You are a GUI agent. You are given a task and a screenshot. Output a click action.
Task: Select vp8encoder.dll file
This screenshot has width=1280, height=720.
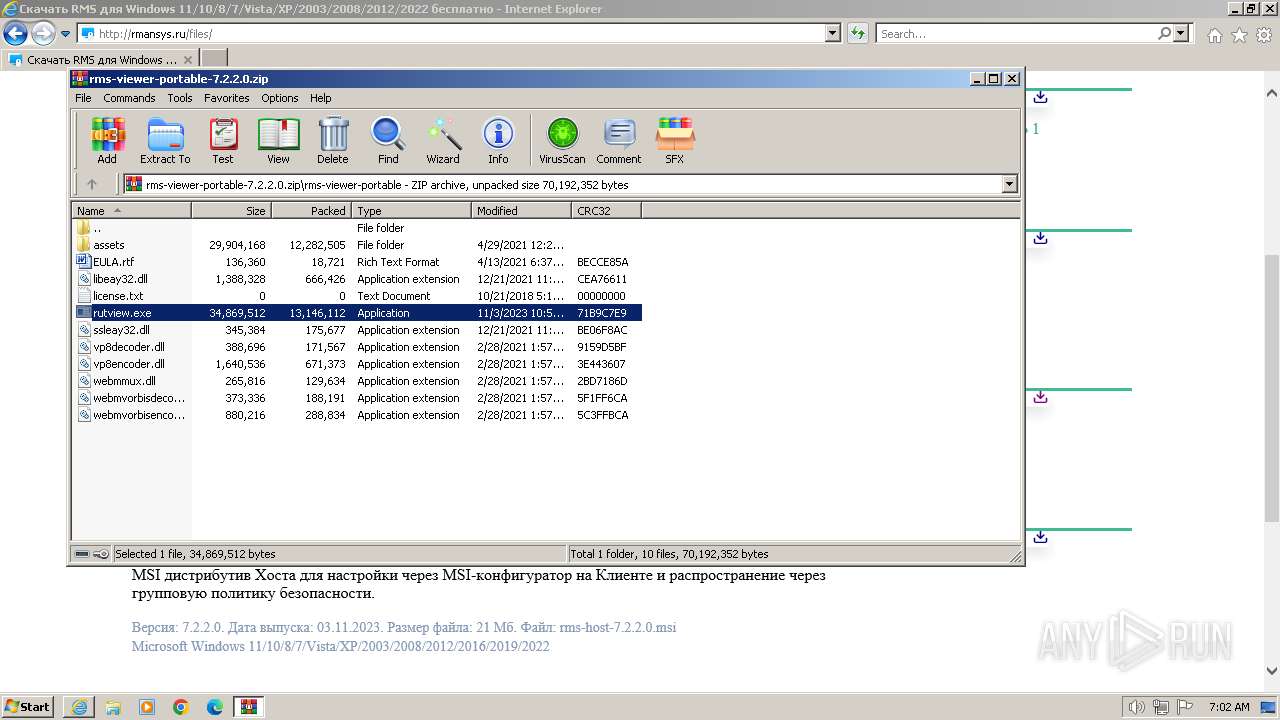point(129,364)
